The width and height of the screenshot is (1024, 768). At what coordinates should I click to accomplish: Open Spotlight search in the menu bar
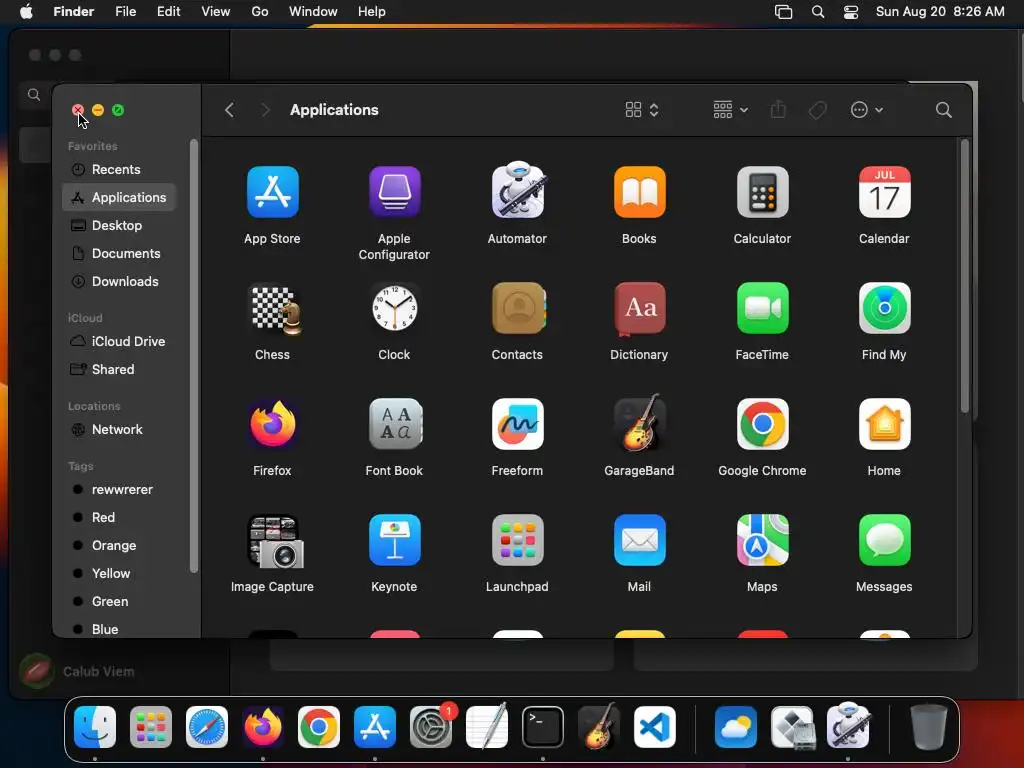tap(818, 12)
